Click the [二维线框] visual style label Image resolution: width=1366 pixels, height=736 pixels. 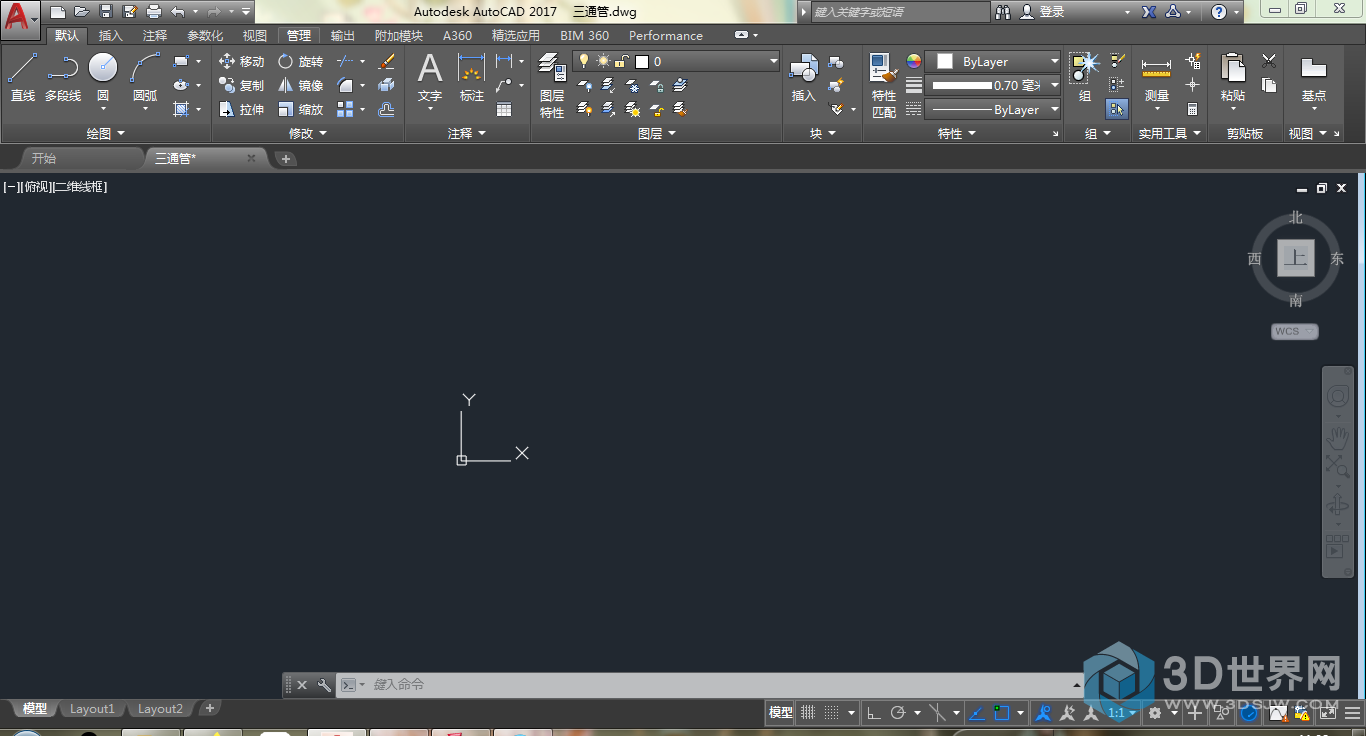tap(79, 187)
